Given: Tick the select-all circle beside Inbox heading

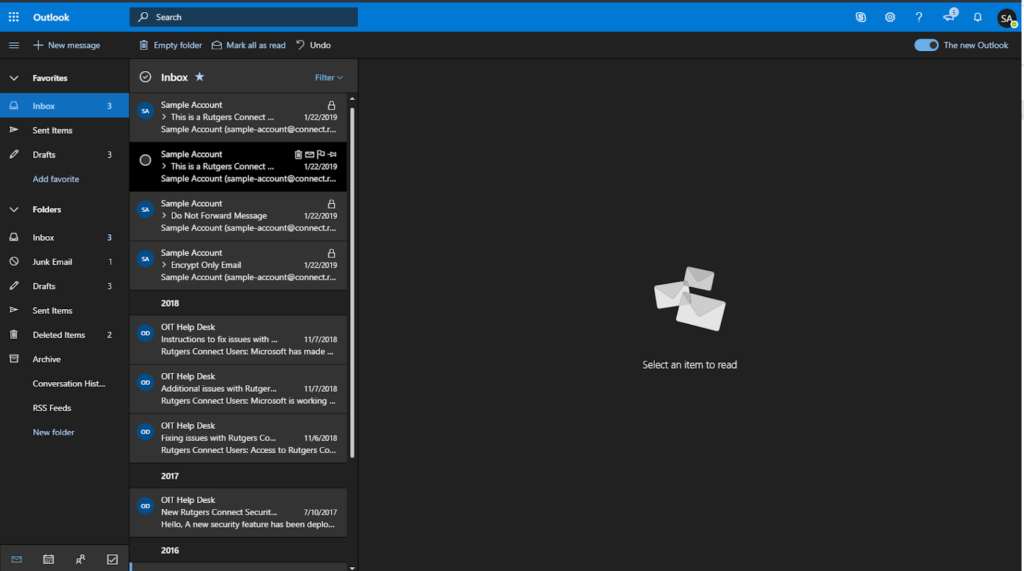Looking at the screenshot, I should point(145,77).
